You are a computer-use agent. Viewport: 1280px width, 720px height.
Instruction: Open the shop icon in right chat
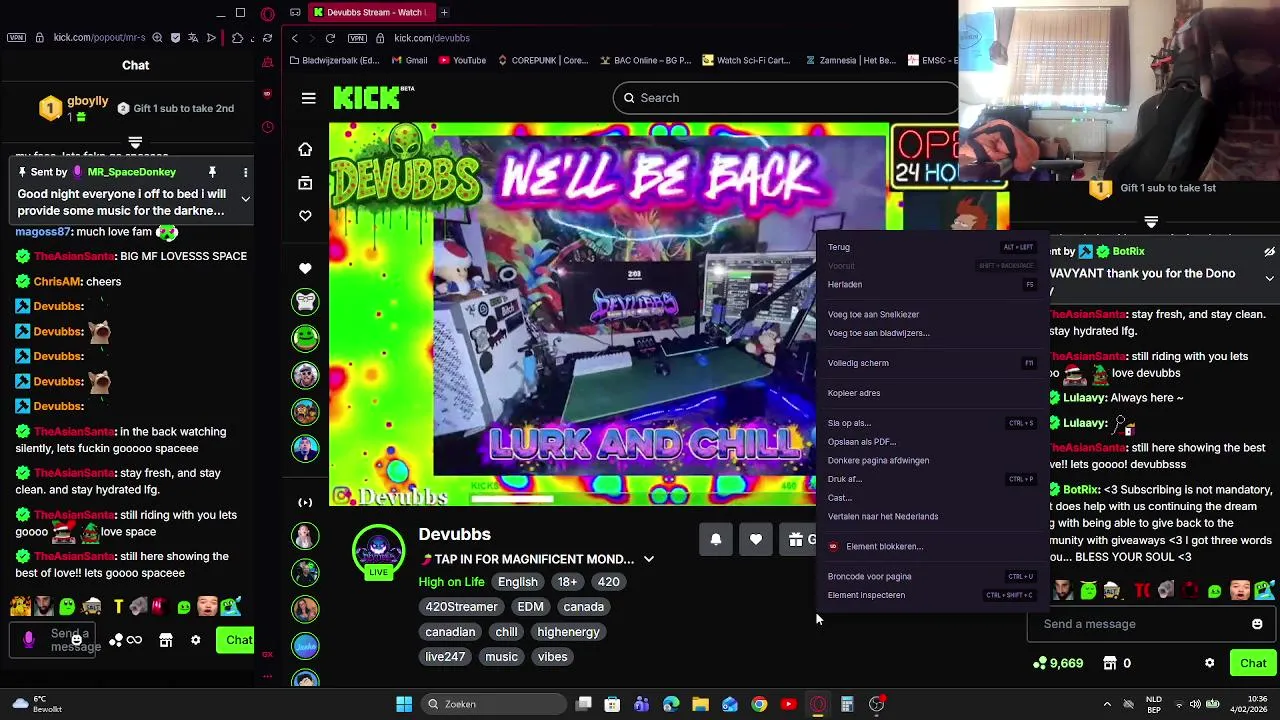point(1109,663)
